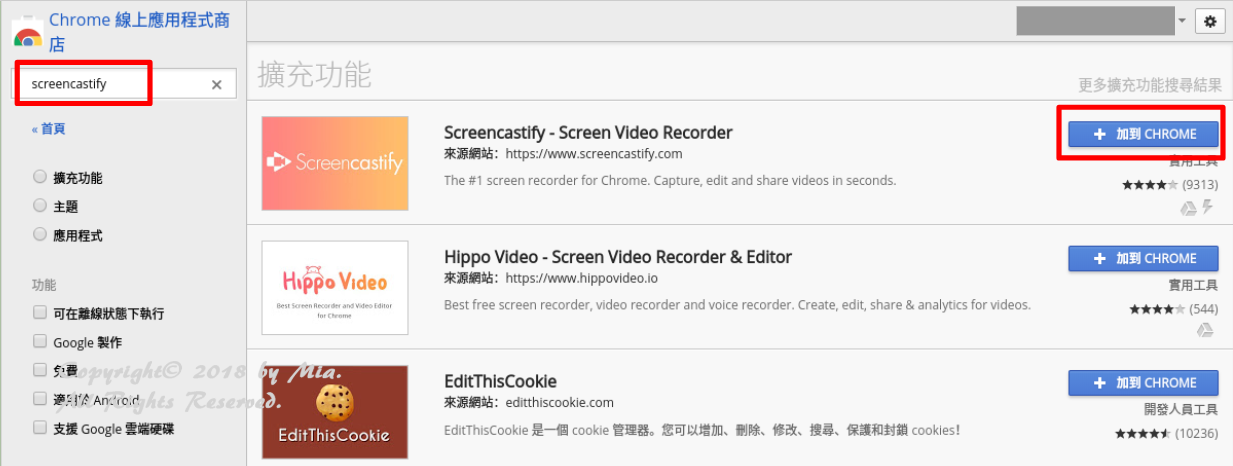The width and height of the screenshot is (1233, 466).
Task: Tick the Google 製作 checkbox
Action: [x=40, y=342]
